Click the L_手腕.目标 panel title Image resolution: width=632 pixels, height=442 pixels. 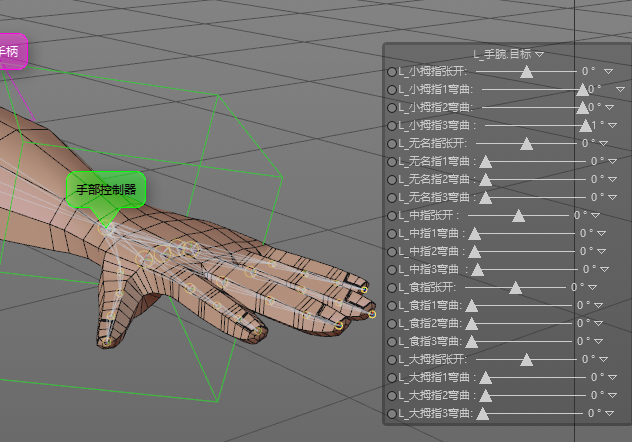(x=502, y=54)
